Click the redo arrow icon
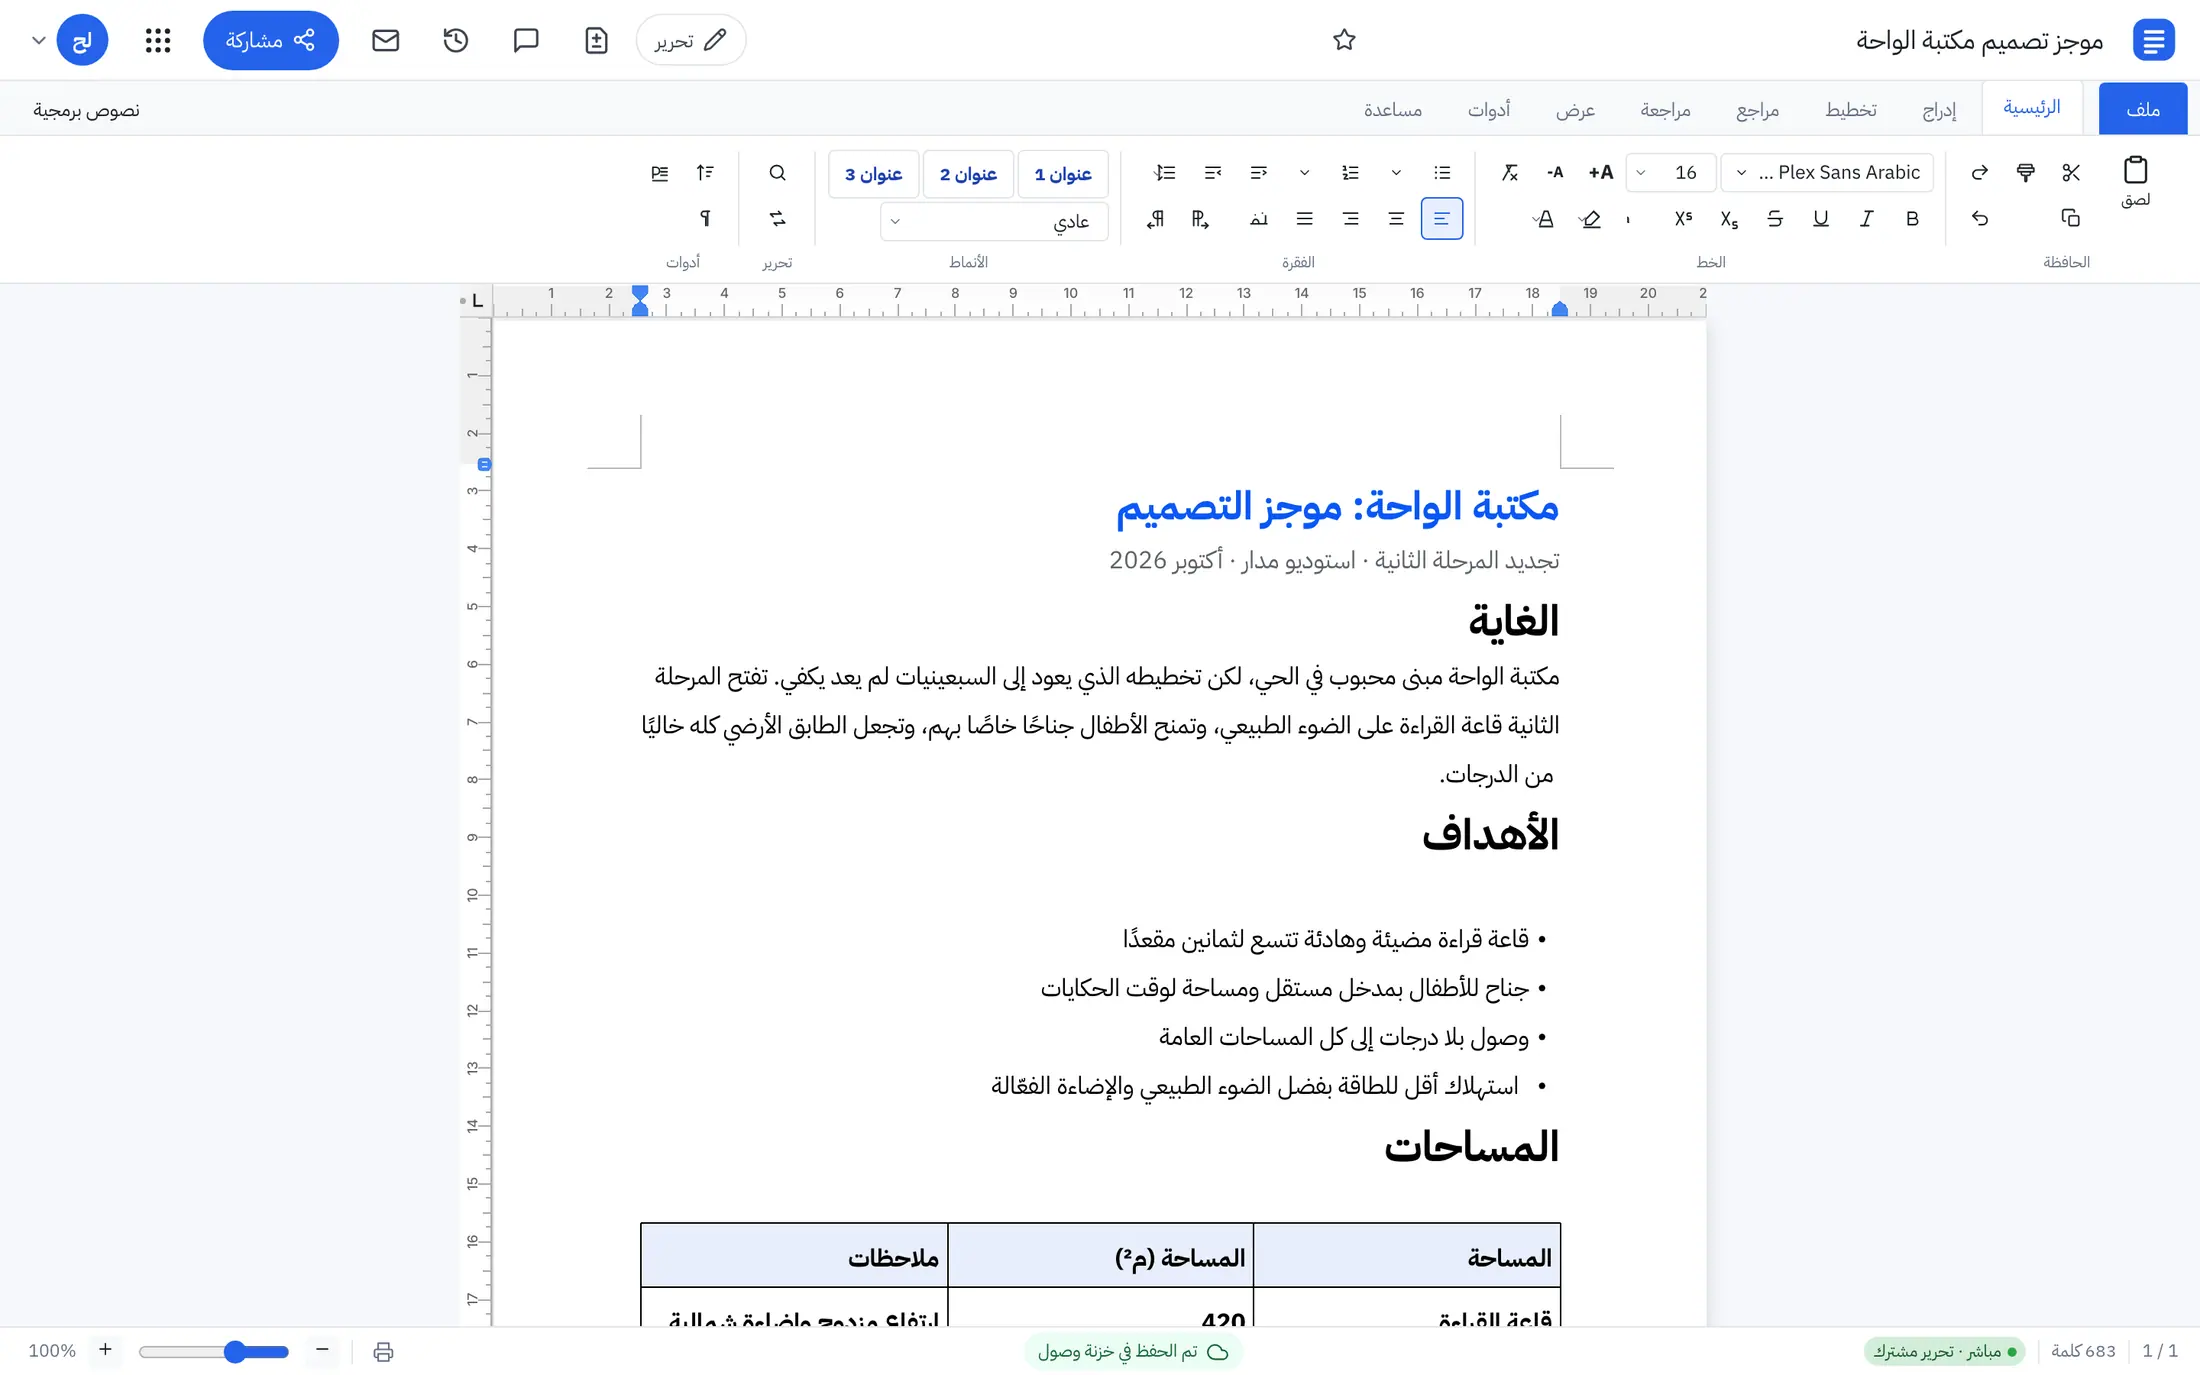 tap(1980, 173)
